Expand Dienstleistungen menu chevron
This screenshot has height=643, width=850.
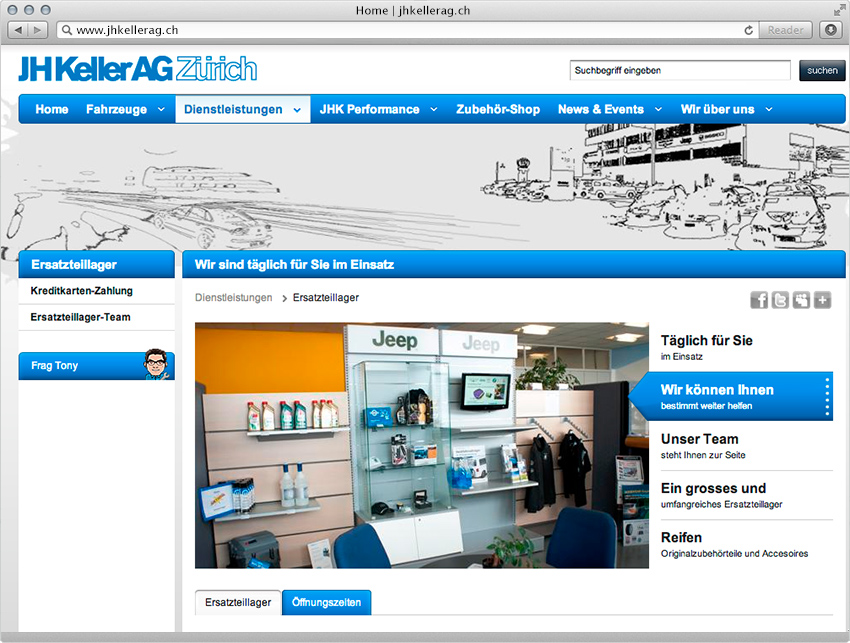pyautogui.click(x=297, y=110)
